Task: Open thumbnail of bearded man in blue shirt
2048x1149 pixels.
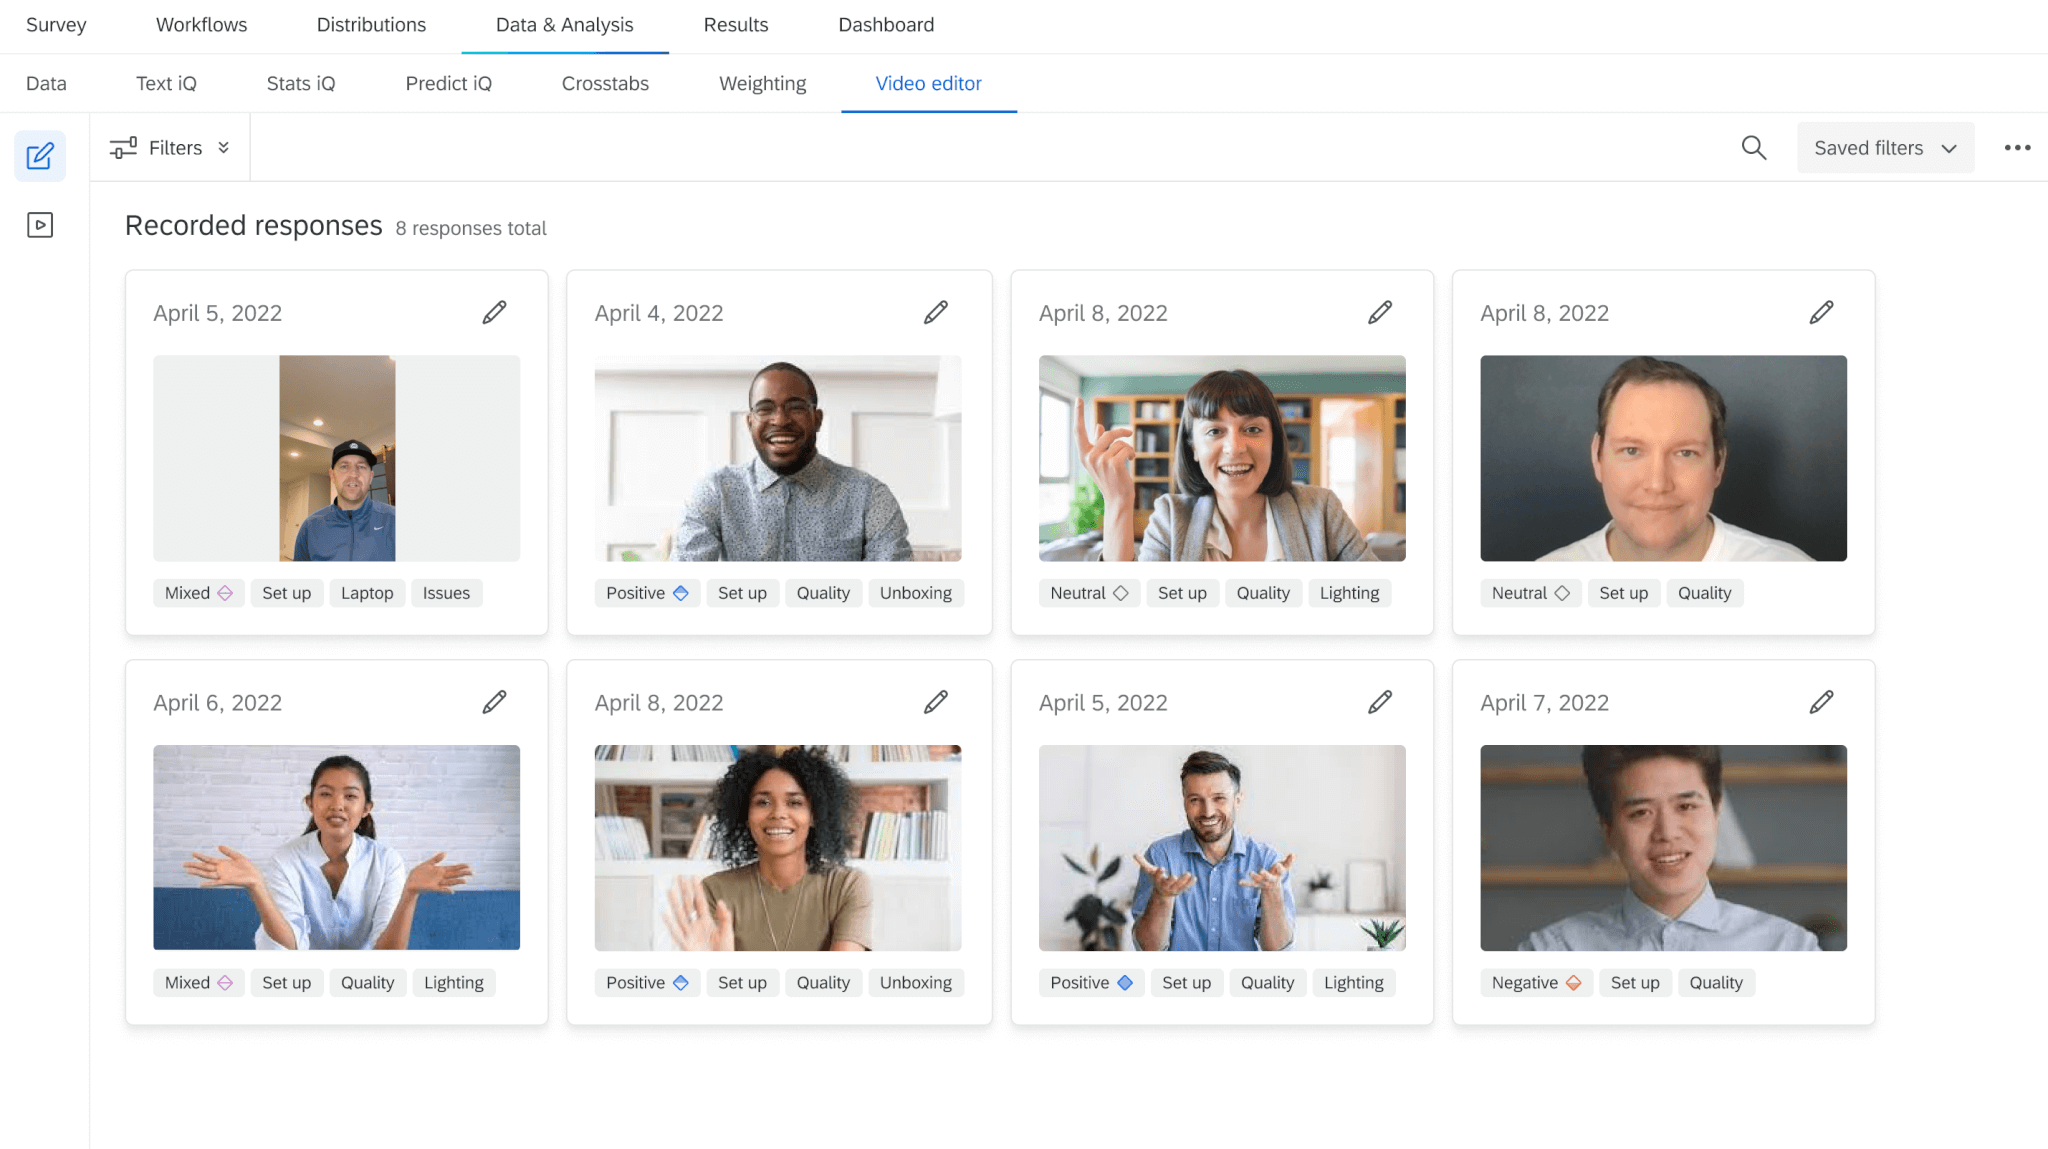Action: 1222,847
